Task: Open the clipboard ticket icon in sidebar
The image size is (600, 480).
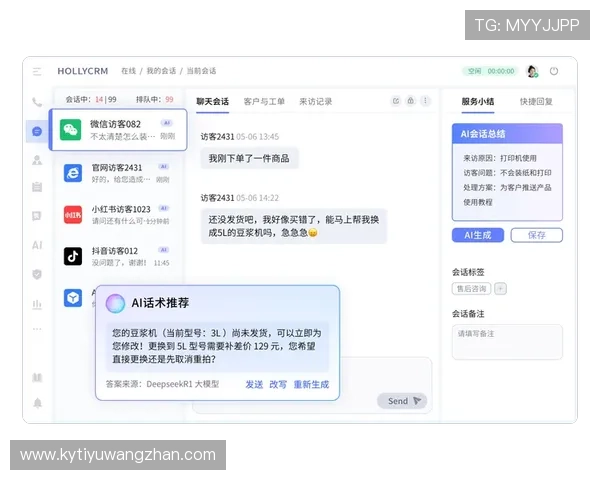Action: point(37,187)
